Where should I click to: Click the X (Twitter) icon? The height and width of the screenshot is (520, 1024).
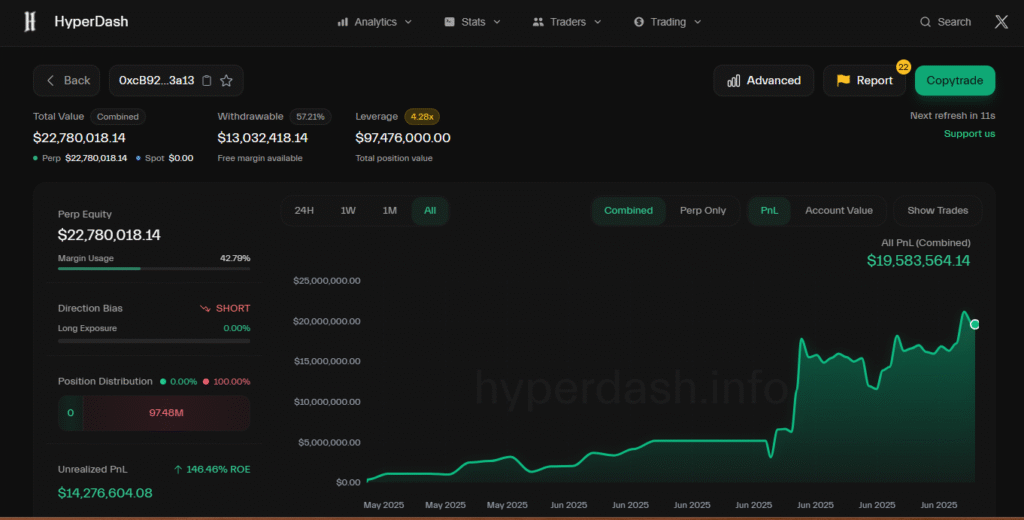(x=1001, y=22)
